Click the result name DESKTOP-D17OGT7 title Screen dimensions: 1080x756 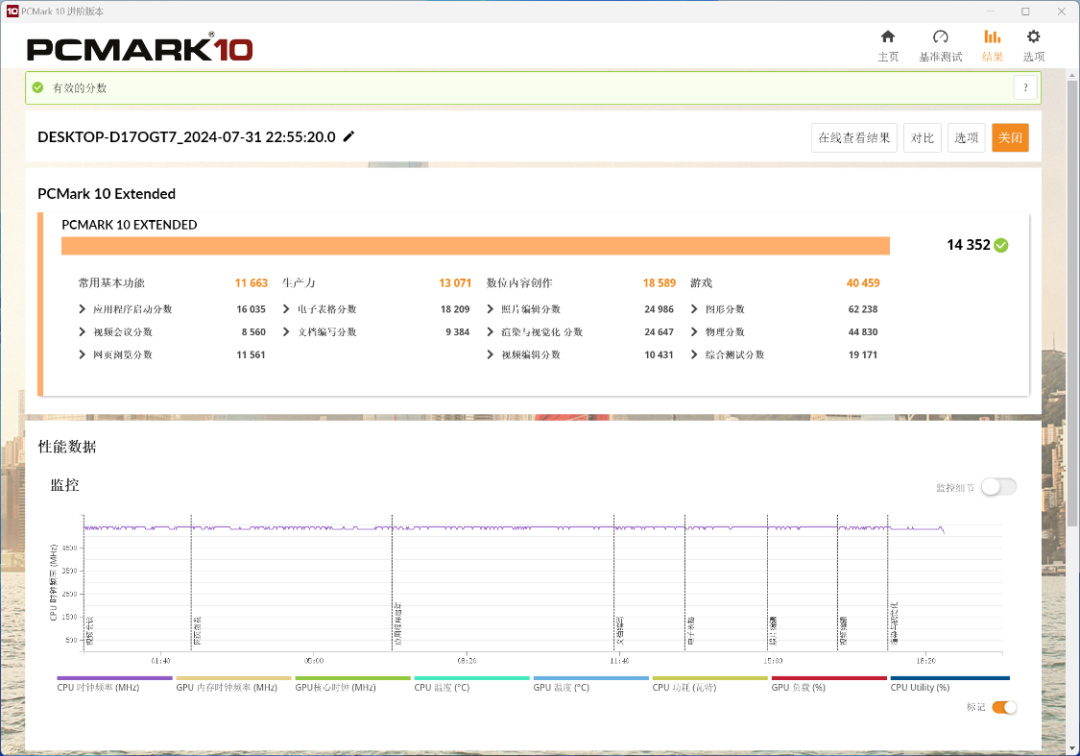point(187,137)
